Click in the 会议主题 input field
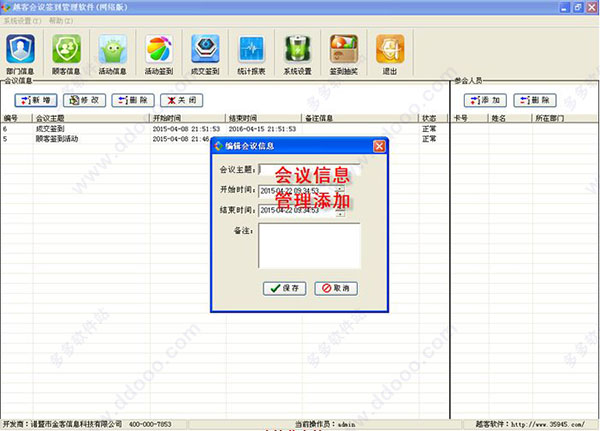This screenshot has width=600, height=431. point(309,169)
